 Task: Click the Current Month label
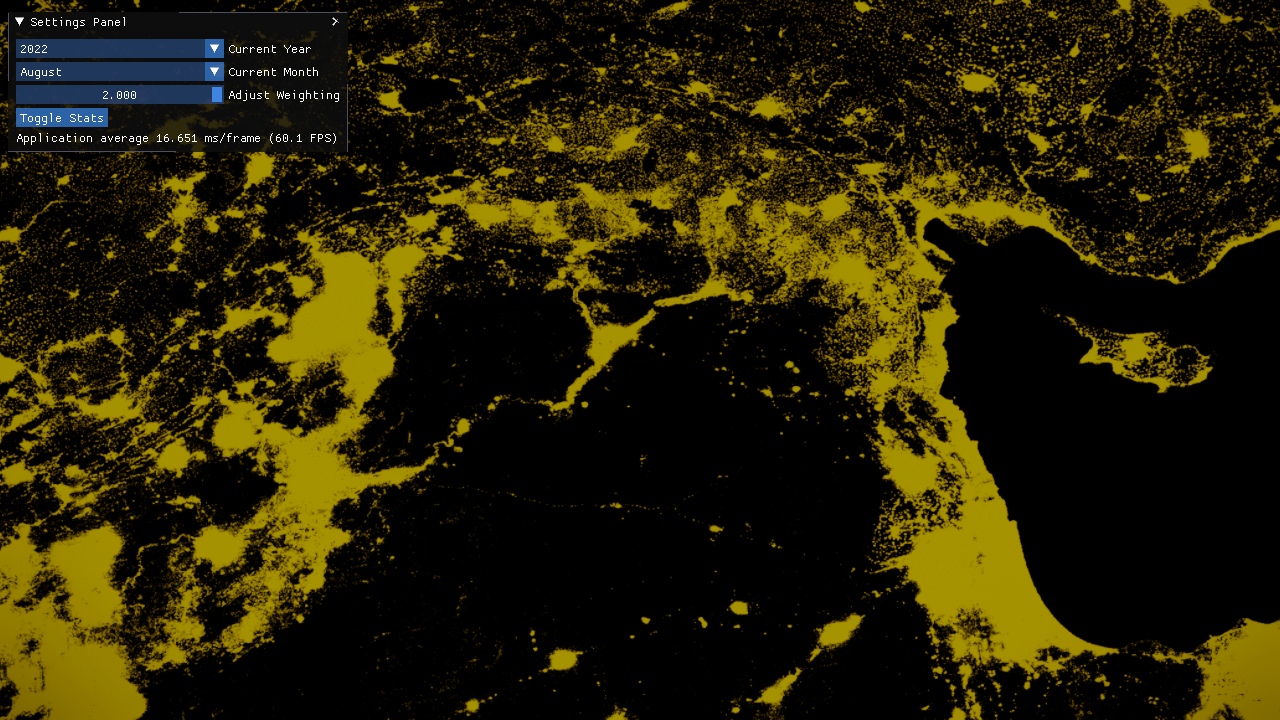click(x=274, y=71)
